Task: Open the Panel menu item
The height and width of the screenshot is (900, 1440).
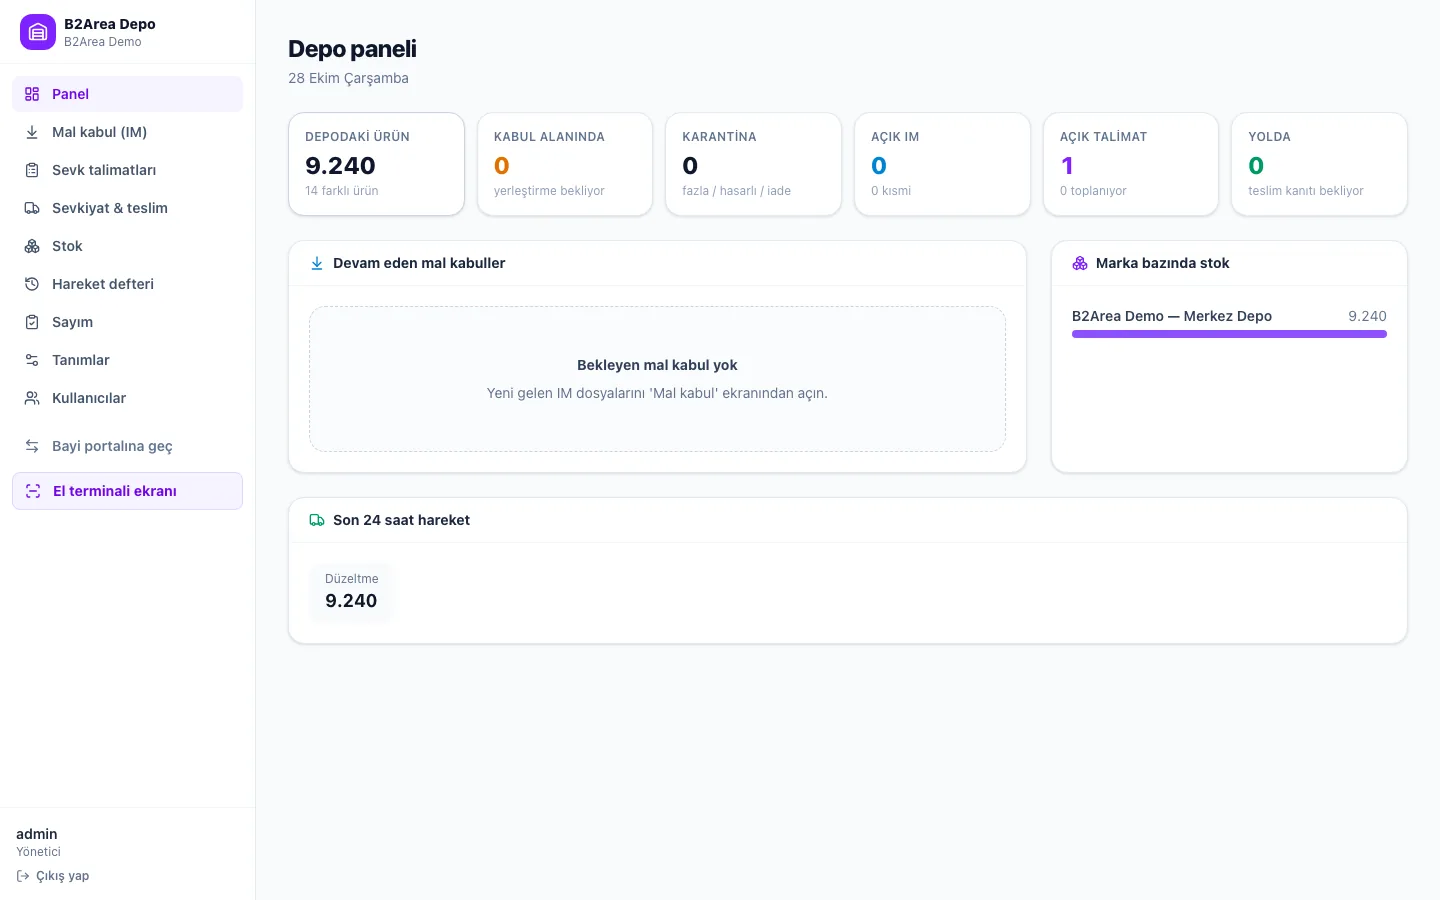Action: tap(127, 94)
